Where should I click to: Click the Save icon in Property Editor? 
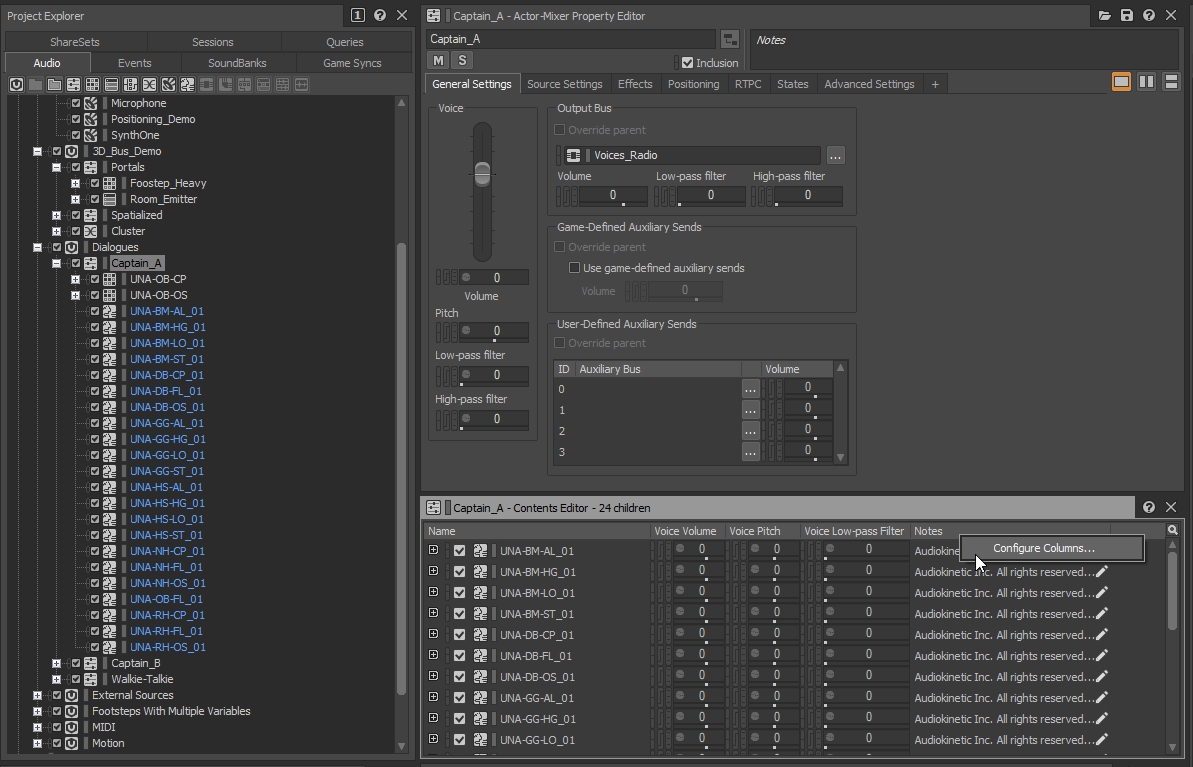click(1127, 16)
